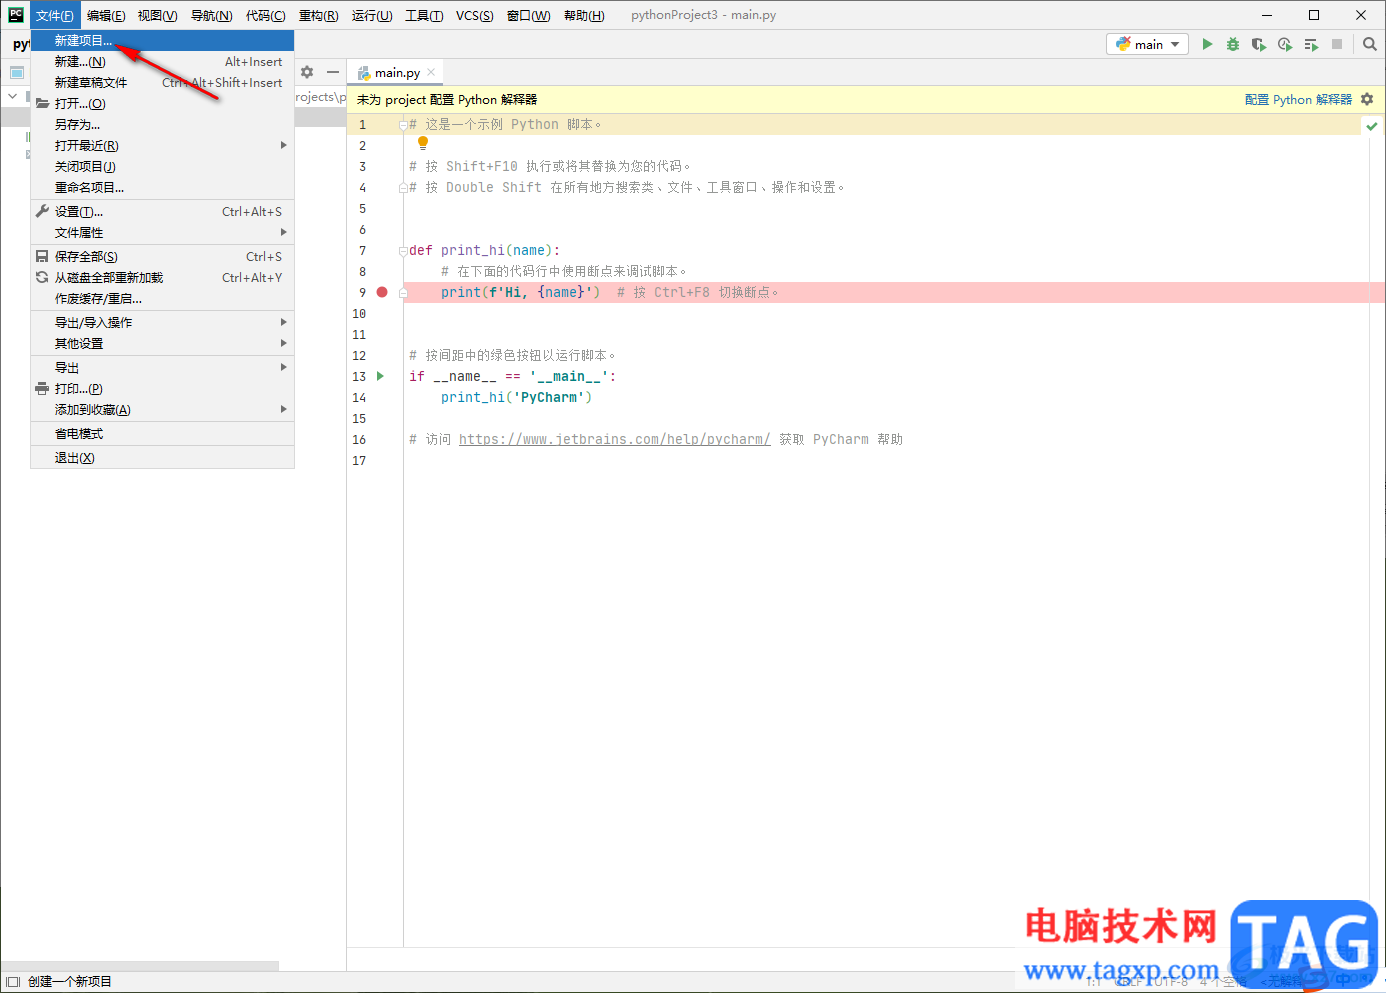The width and height of the screenshot is (1386, 993).
Task: Launch the profiler icon in the run toolbar
Action: tap(1285, 44)
